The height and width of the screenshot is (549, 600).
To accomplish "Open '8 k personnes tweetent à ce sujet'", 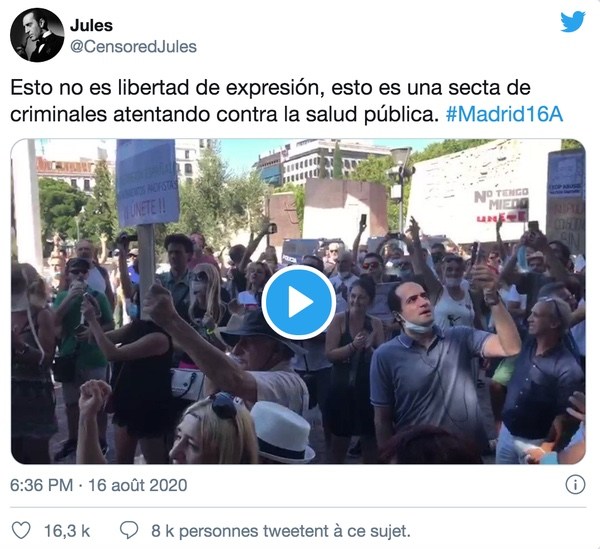I will [x=280, y=531].
